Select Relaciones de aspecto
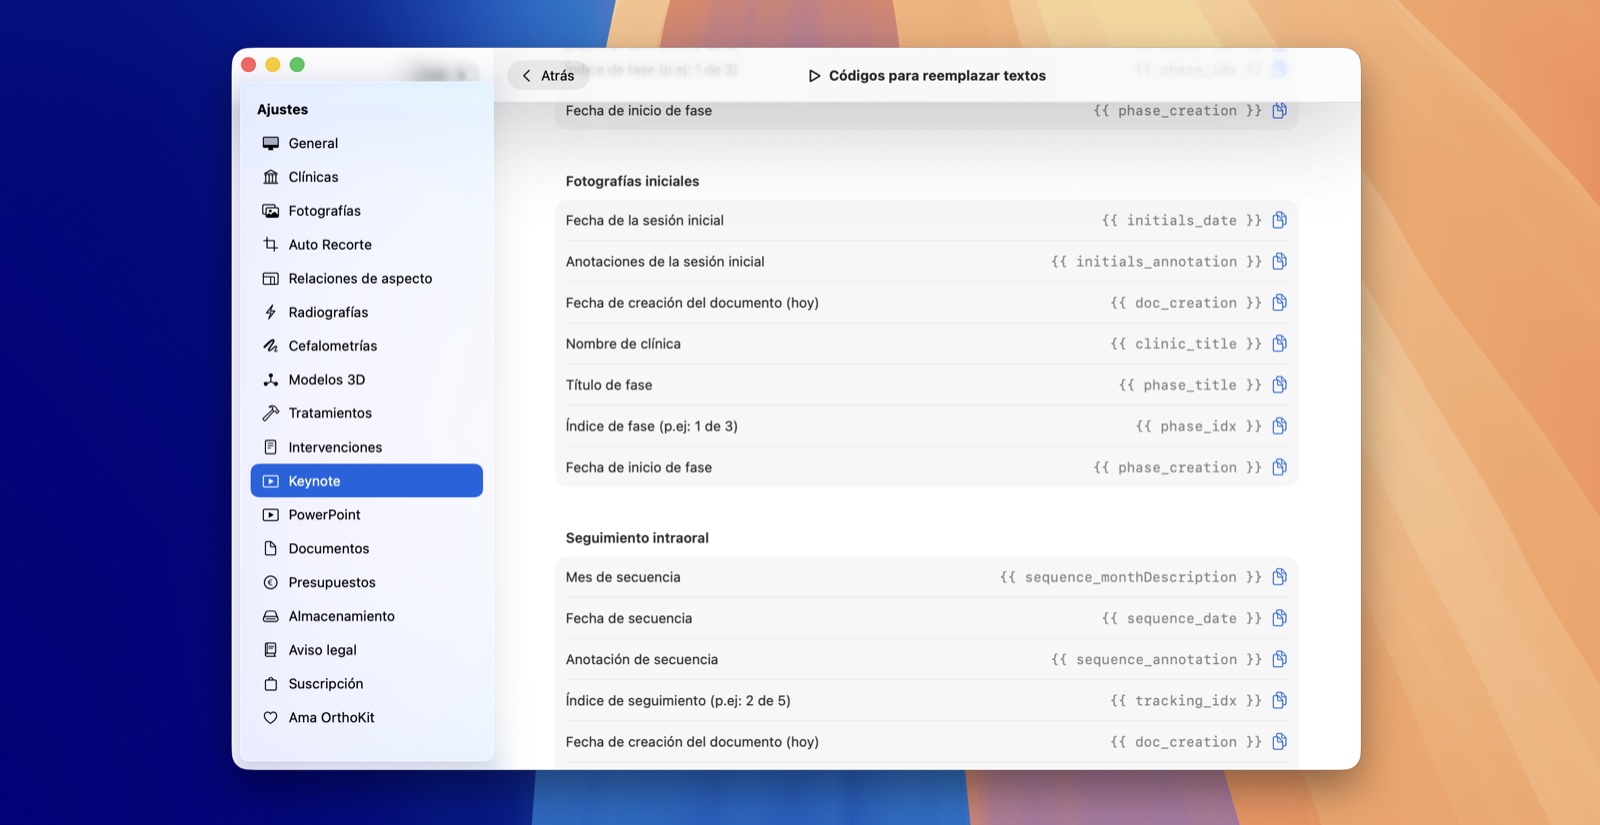The image size is (1600, 825). coord(366,278)
